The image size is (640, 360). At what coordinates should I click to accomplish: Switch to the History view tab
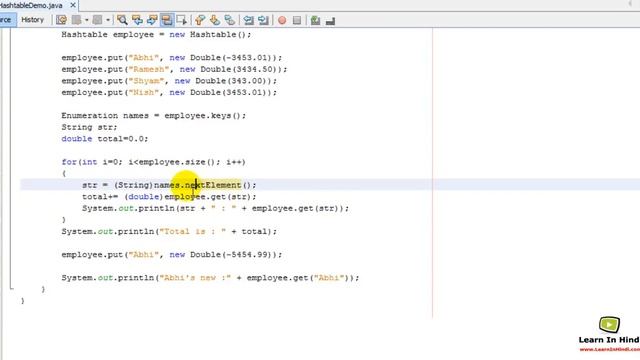(x=32, y=20)
